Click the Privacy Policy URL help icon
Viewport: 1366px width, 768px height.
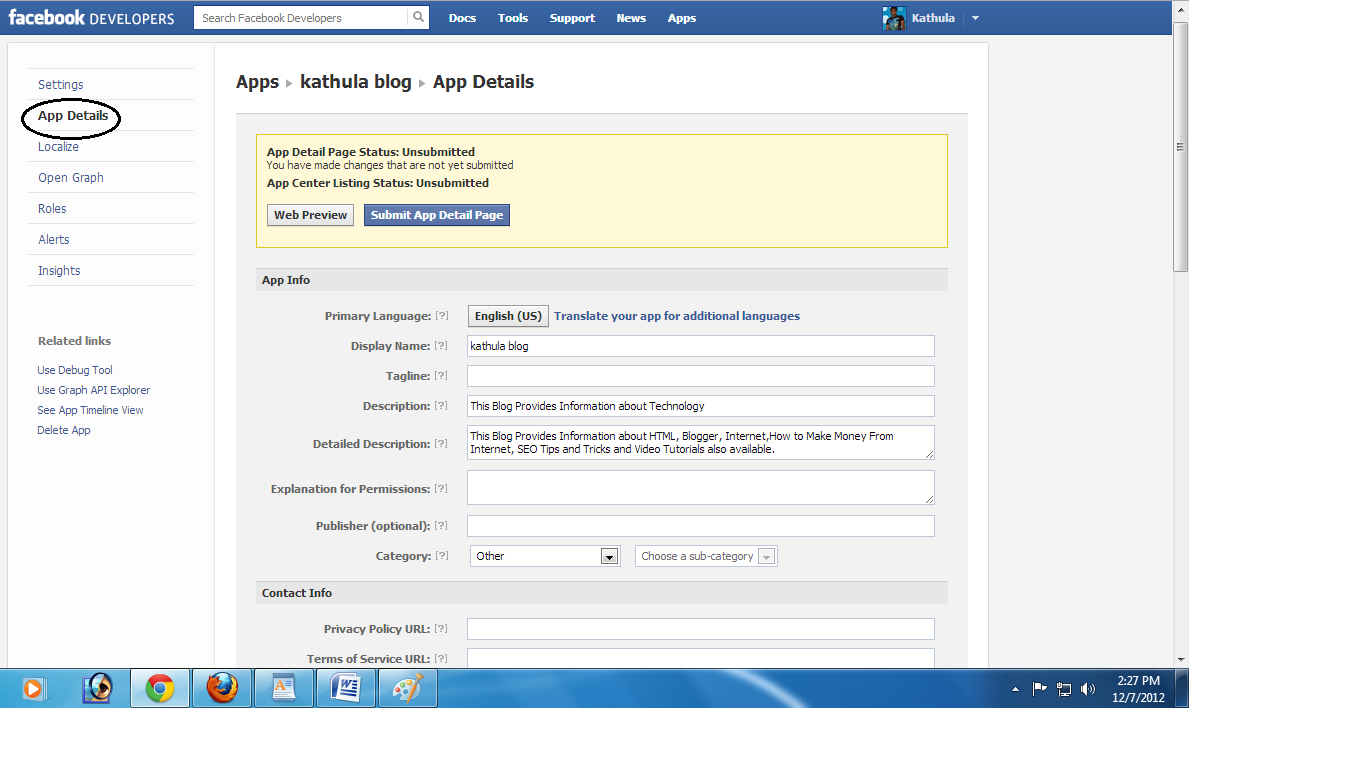[x=443, y=628]
